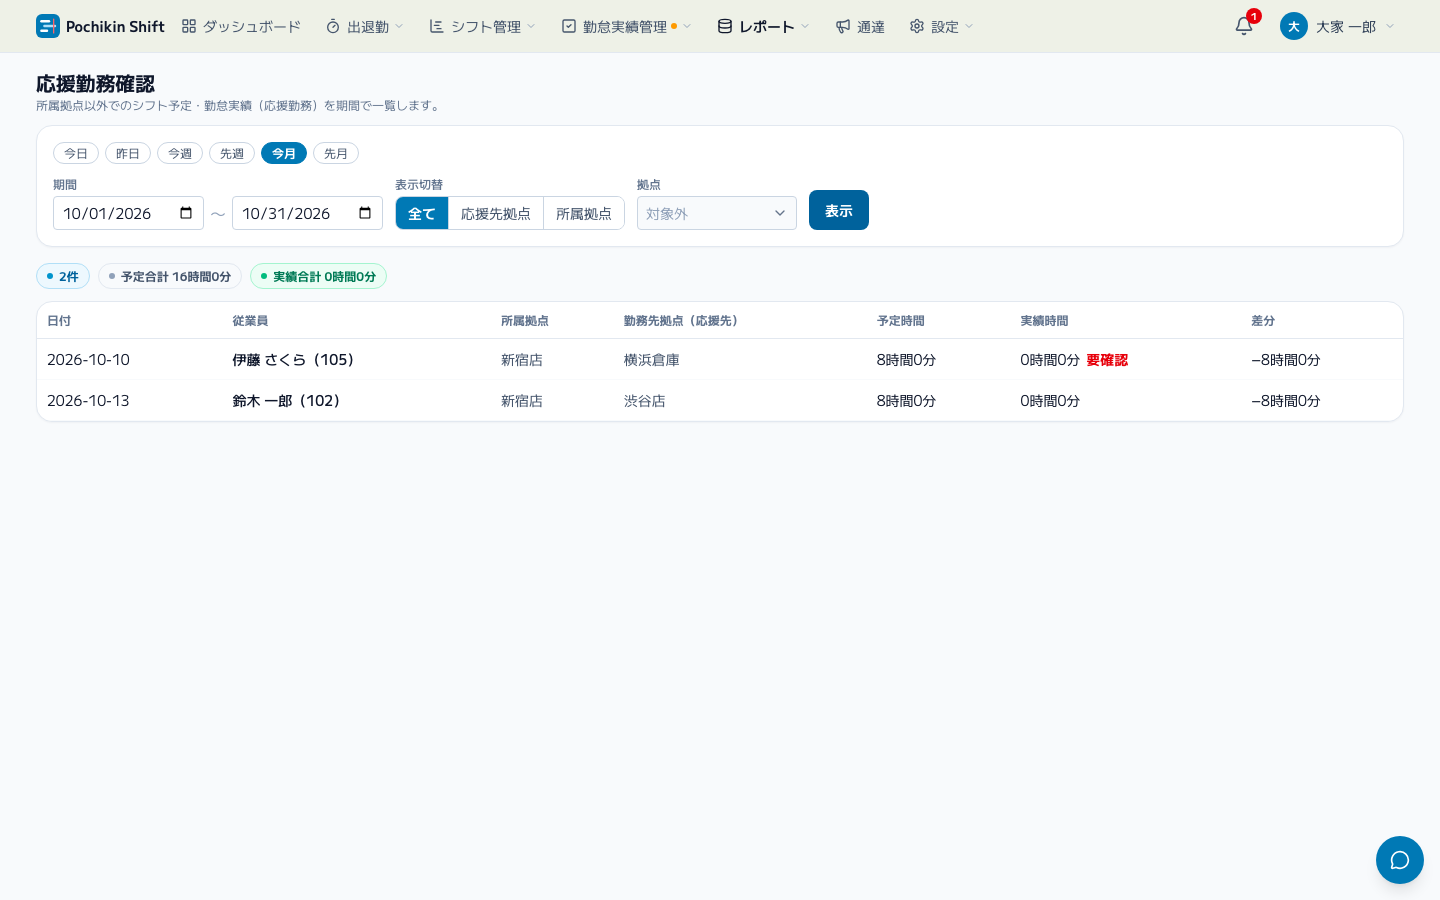Viewport: 1440px width, 900px height.
Task: Click the 差分 column header
Action: (1263, 321)
